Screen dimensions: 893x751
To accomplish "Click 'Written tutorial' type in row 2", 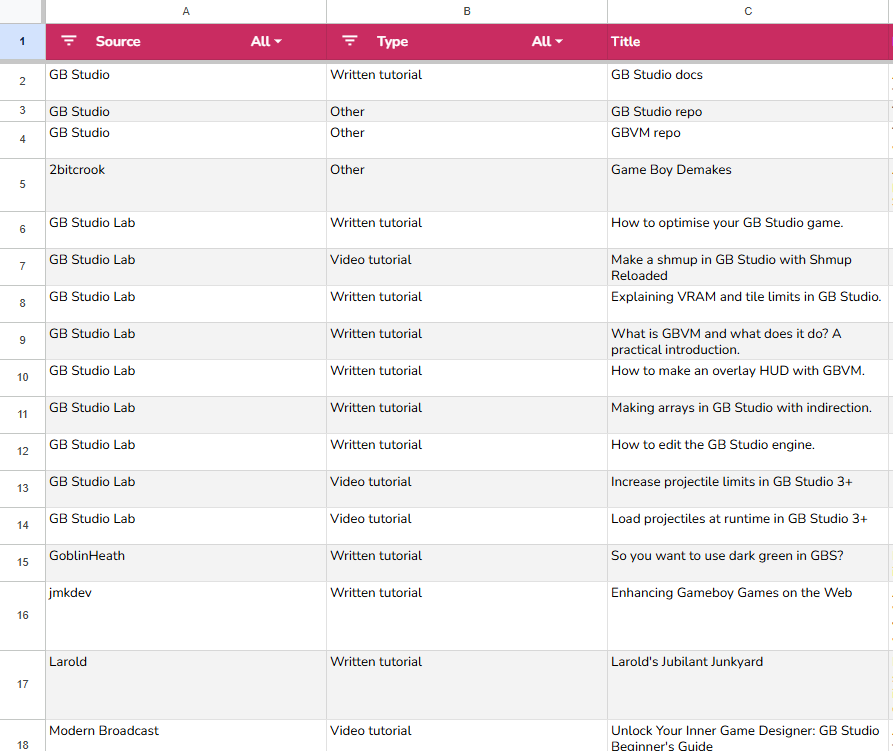I will pyautogui.click(x=466, y=81).
